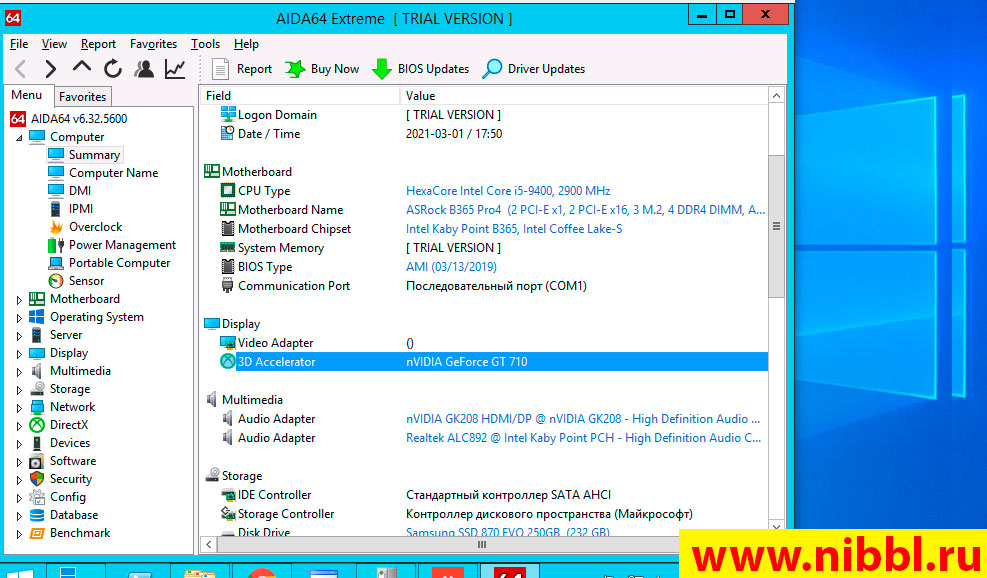Viewport: 987px width, 578px height.
Task: Select the DMI tree item
Action: pos(80,191)
